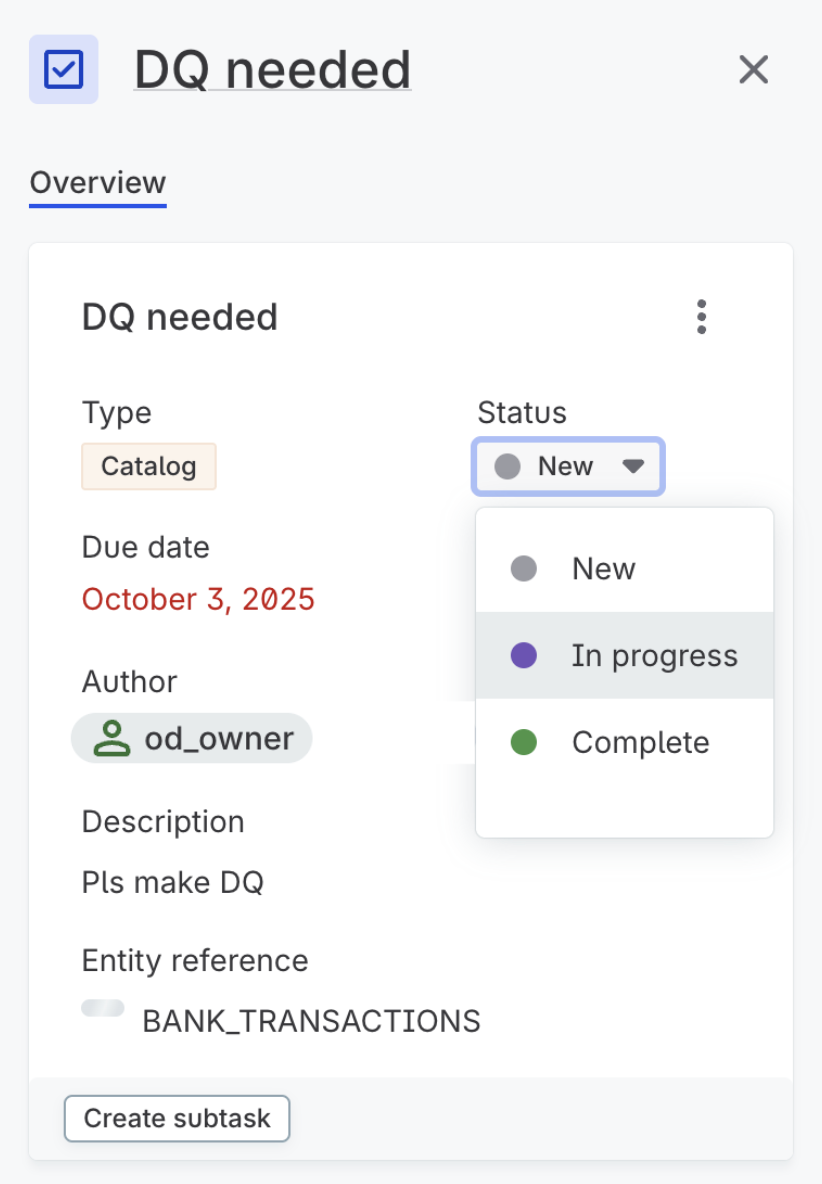Click the gray status dot next to New

pyautogui.click(x=507, y=466)
